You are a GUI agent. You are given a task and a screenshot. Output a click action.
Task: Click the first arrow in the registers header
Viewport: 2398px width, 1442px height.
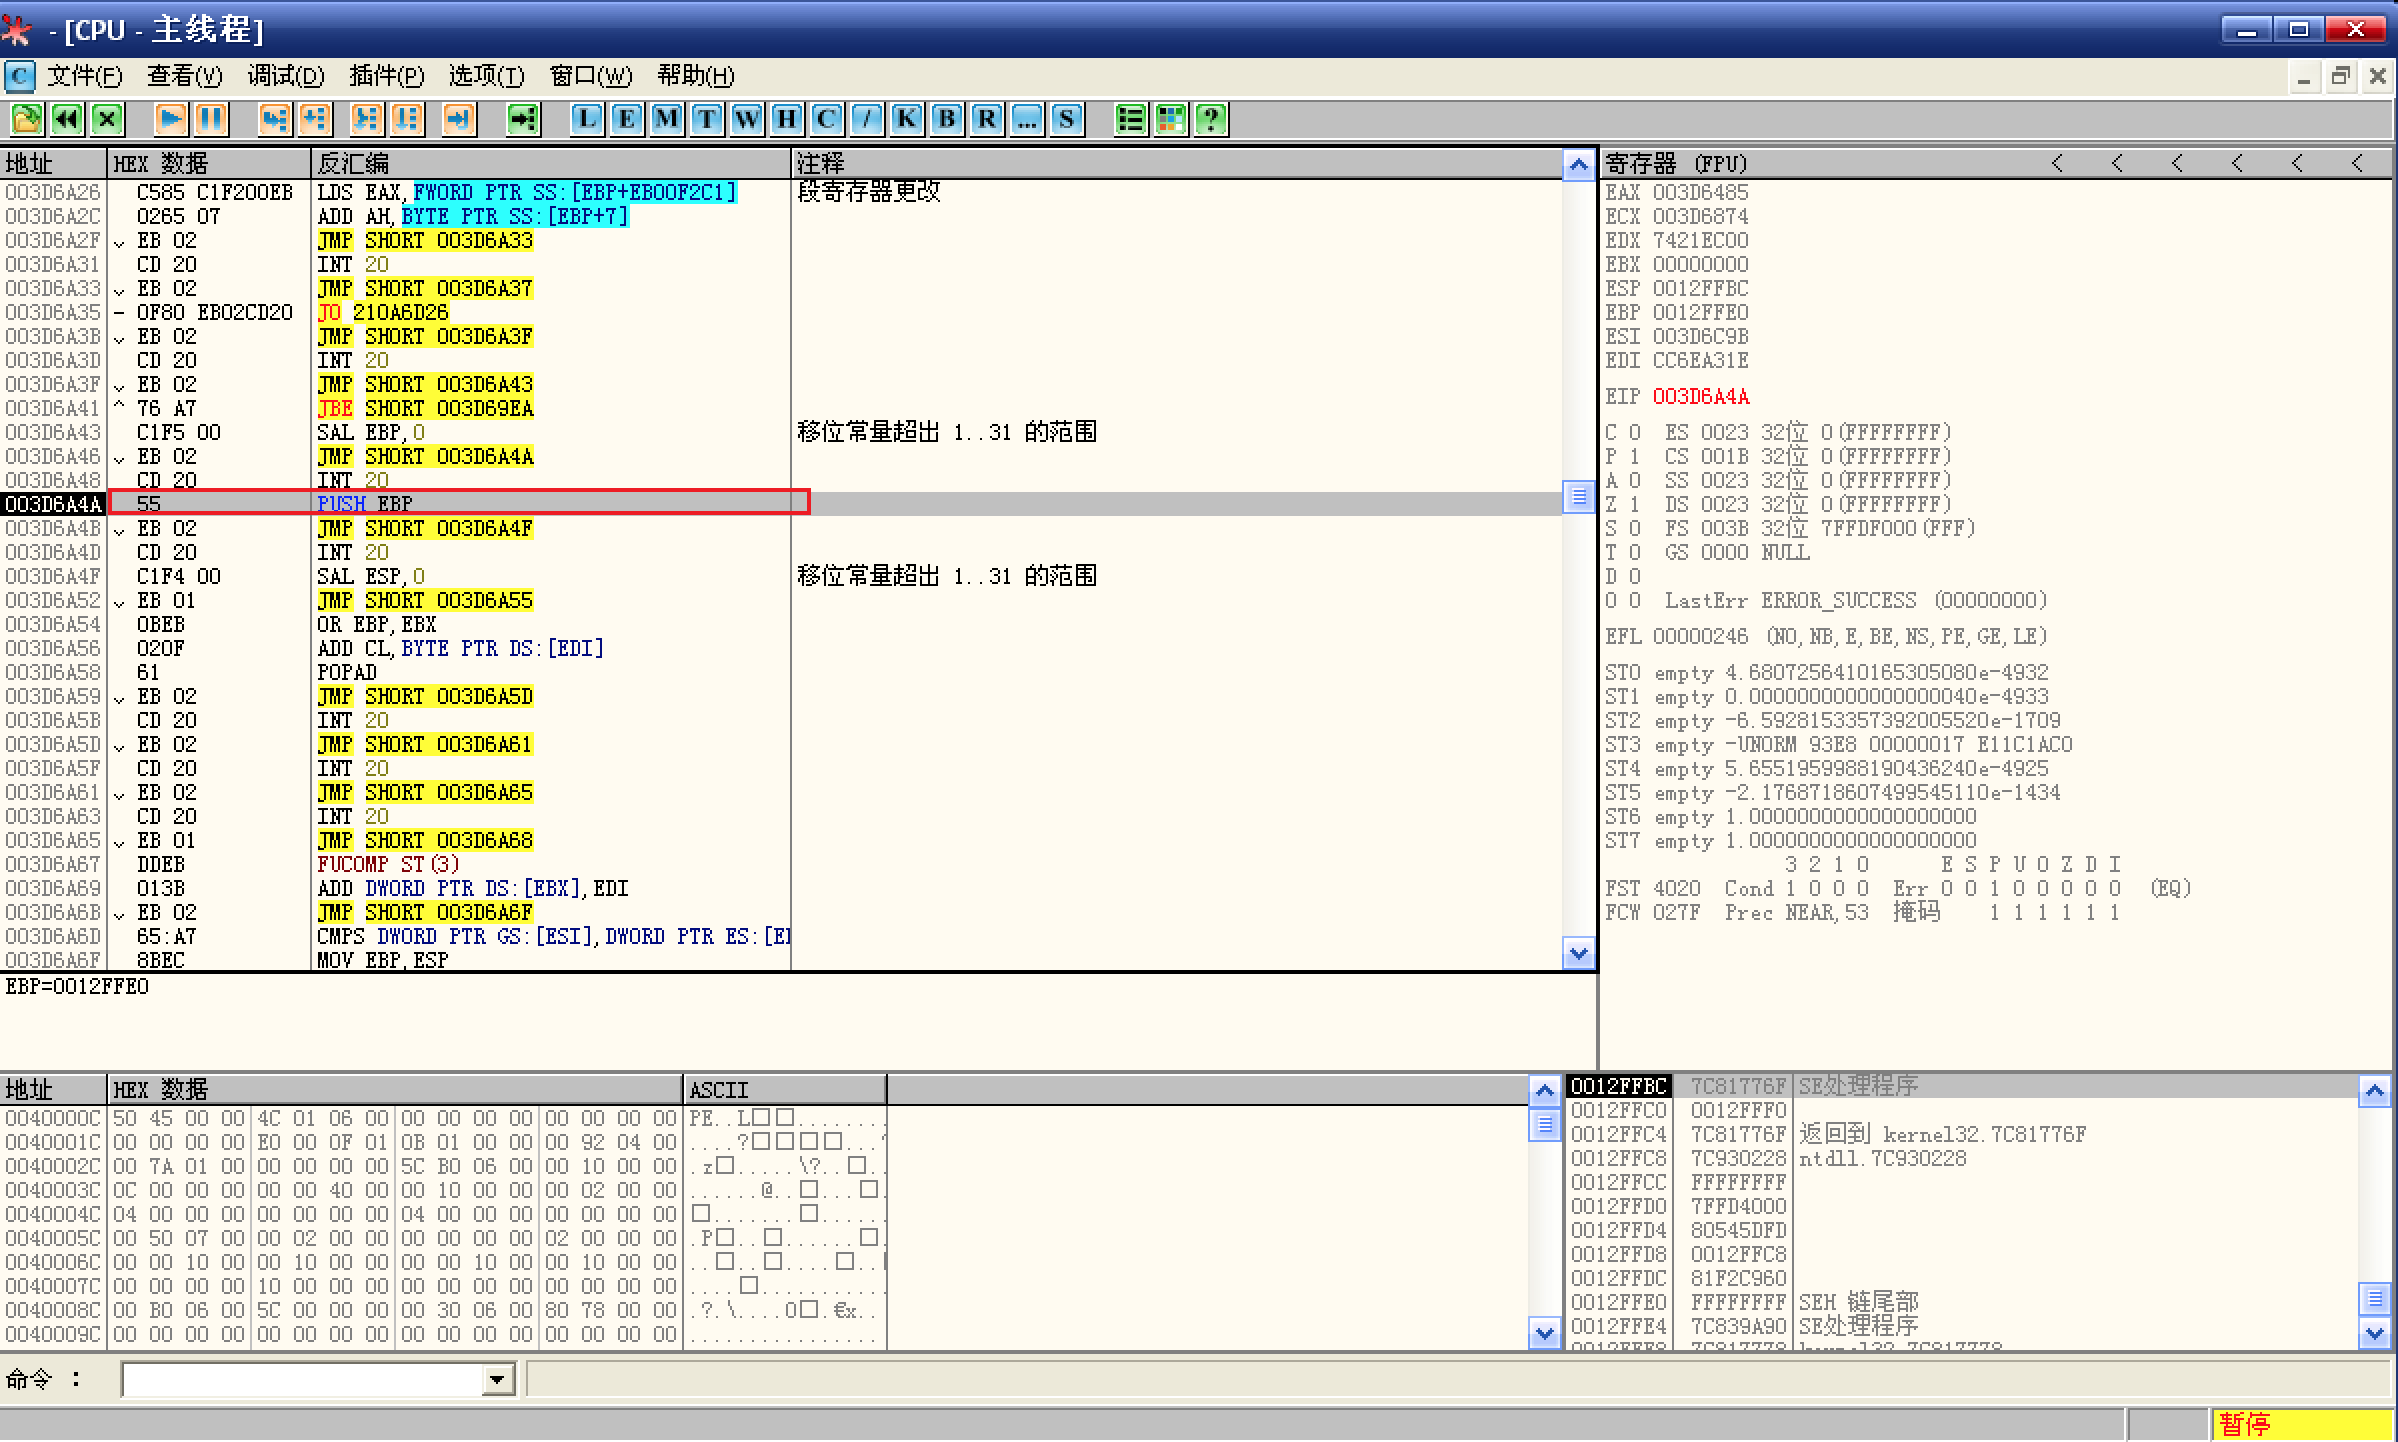coord(2057,163)
